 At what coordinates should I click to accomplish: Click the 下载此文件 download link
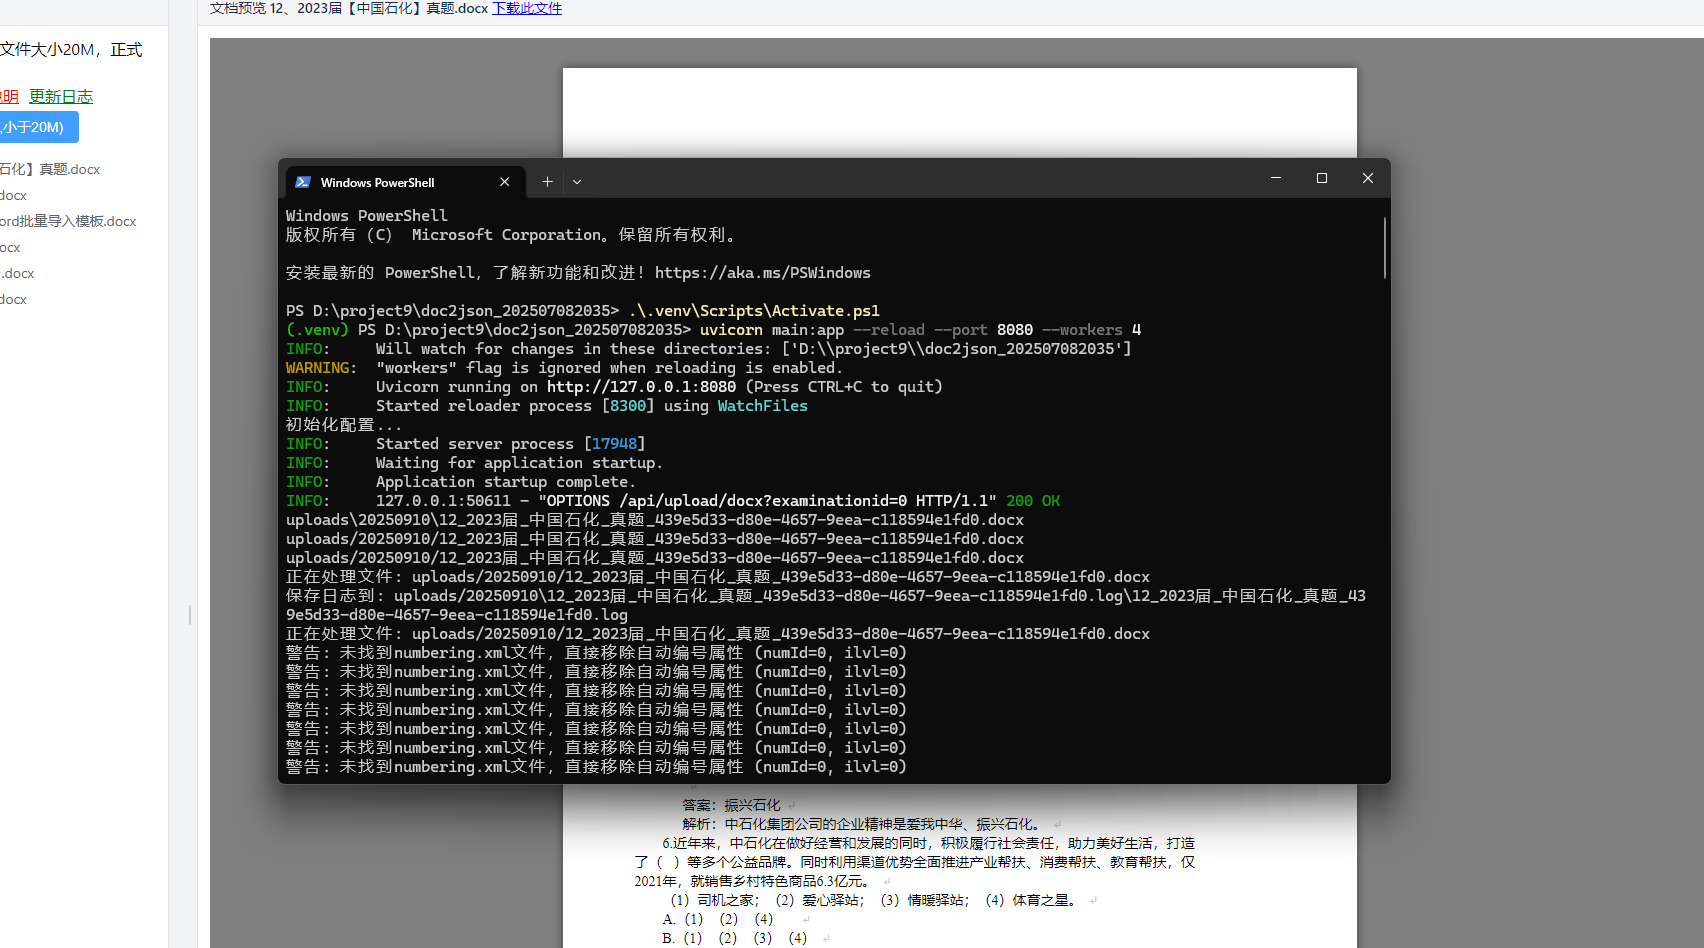(x=527, y=8)
